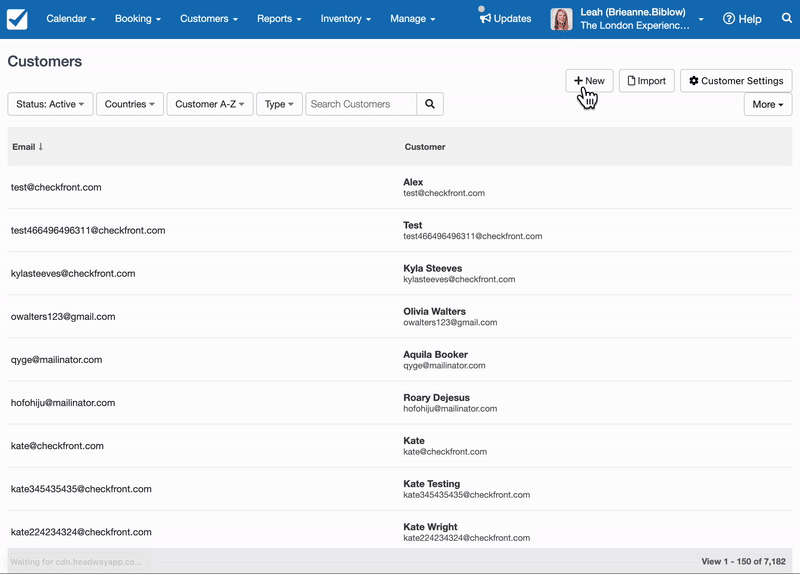
Task: Add a new customer with New button
Action: click(589, 81)
